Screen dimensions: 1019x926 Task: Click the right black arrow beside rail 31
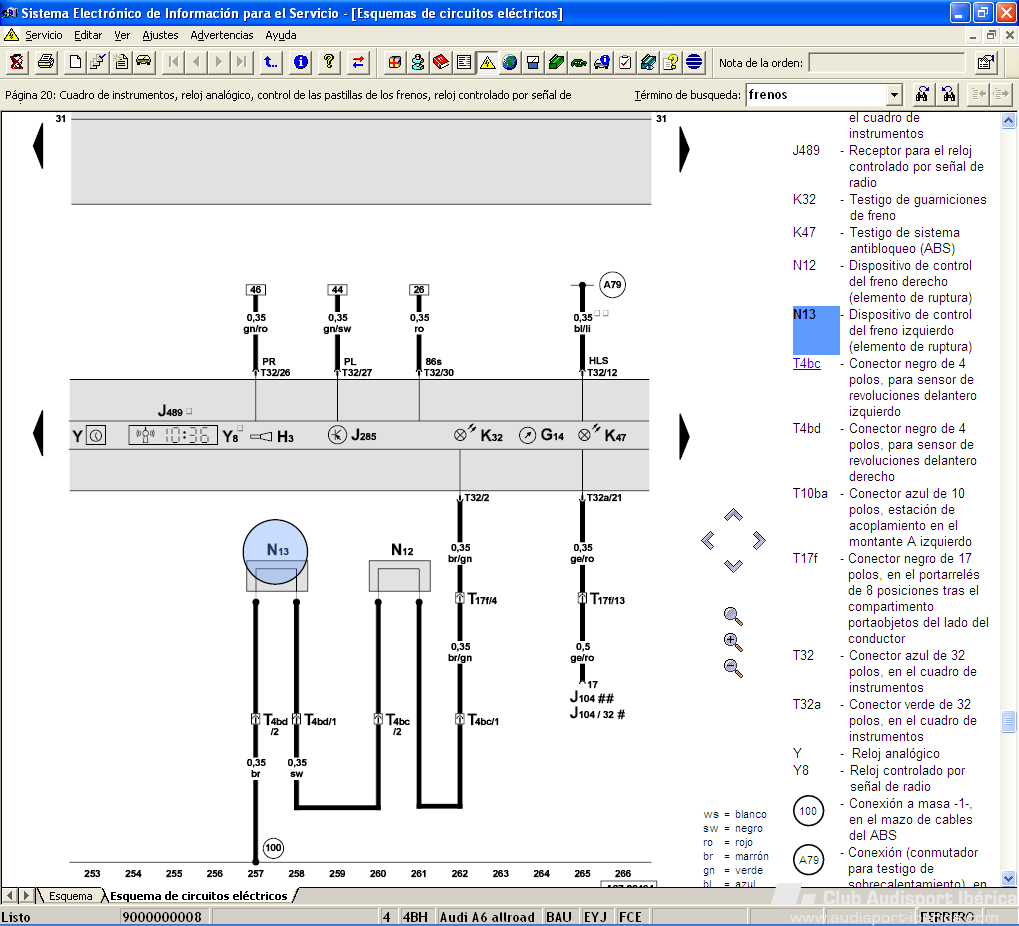pos(684,148)
